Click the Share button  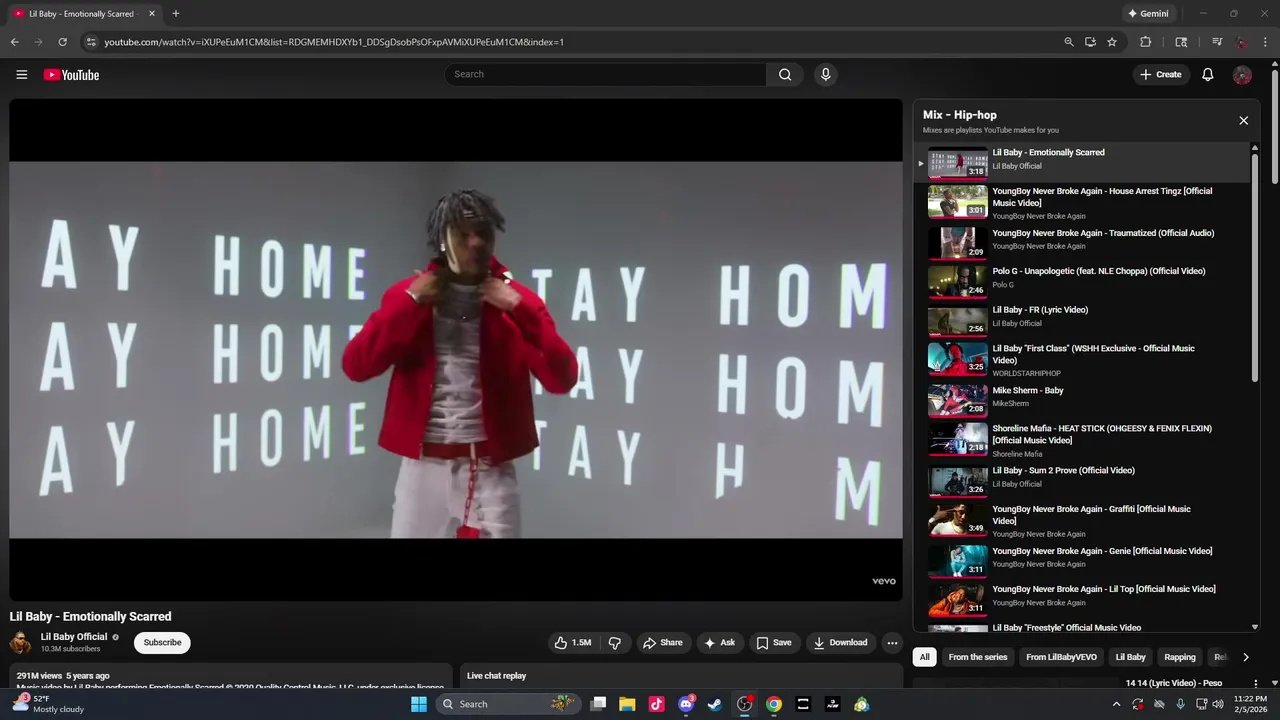[x=663, y=643]
